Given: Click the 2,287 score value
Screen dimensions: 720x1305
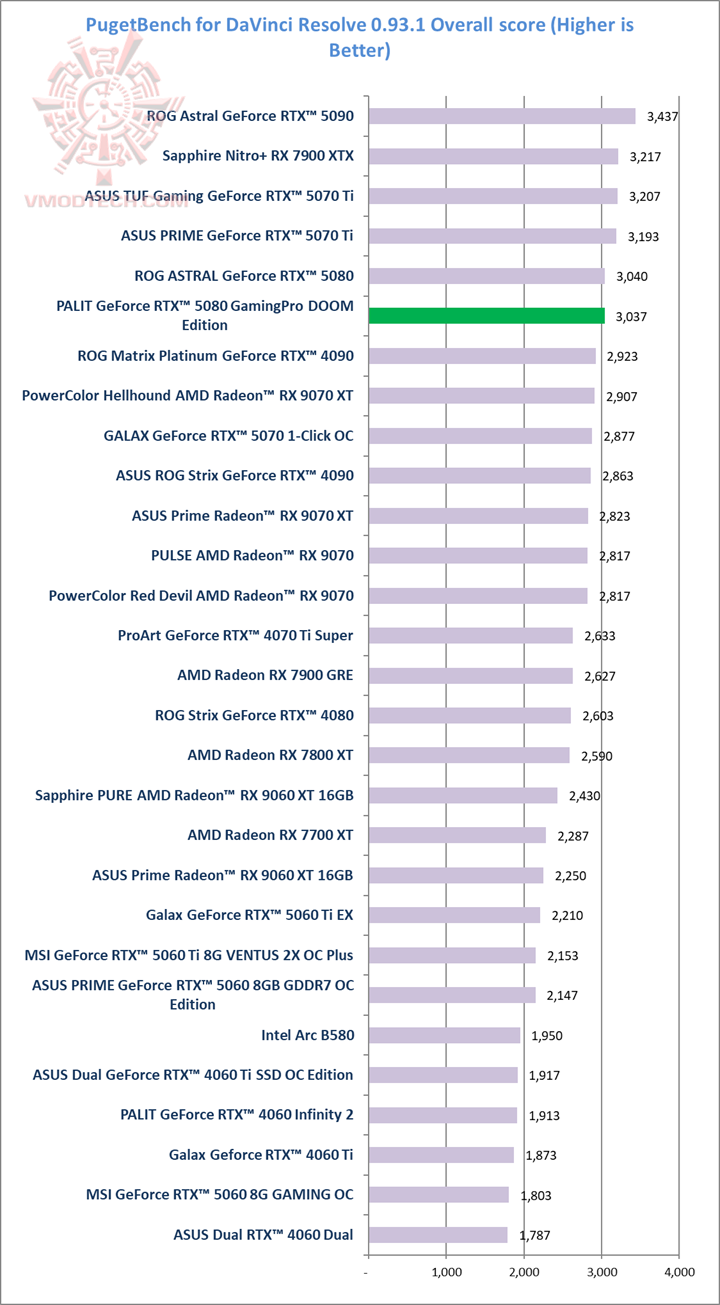Looking at the screenshot, I should (x=574, y=836).
